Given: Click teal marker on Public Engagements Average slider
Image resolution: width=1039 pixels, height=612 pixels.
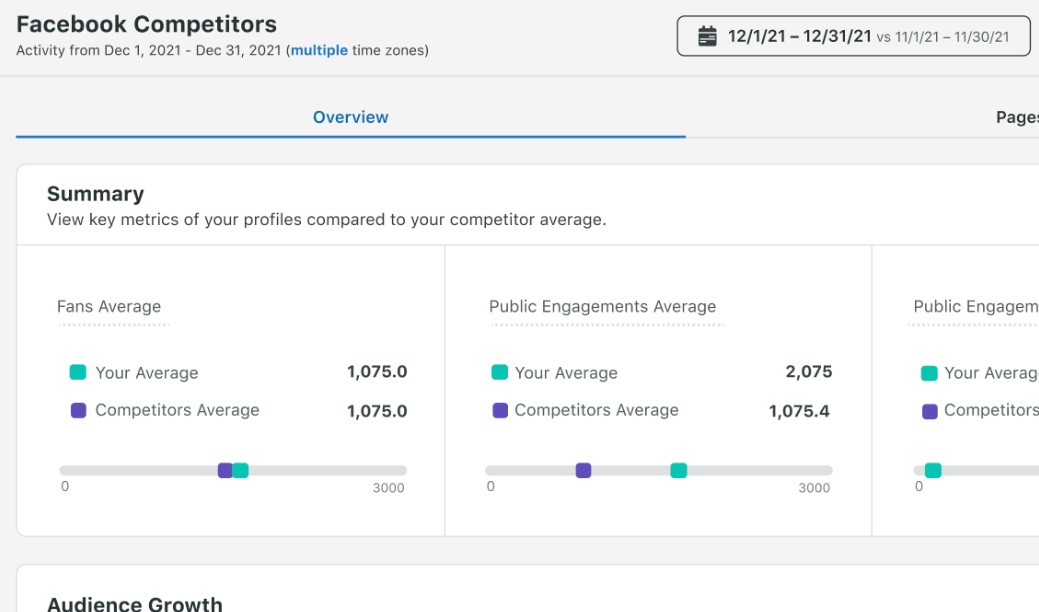Looking at the screenshot, I should pos(679,470).
